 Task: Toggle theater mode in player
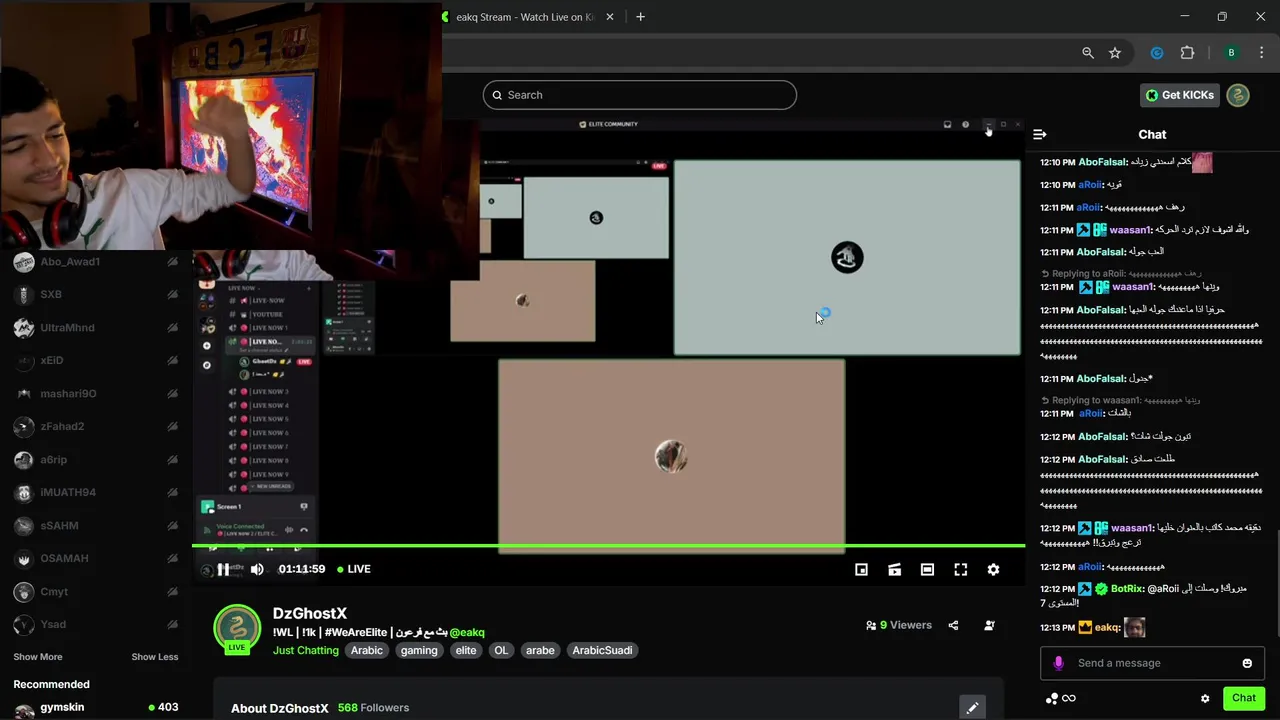tap(927, 569)
